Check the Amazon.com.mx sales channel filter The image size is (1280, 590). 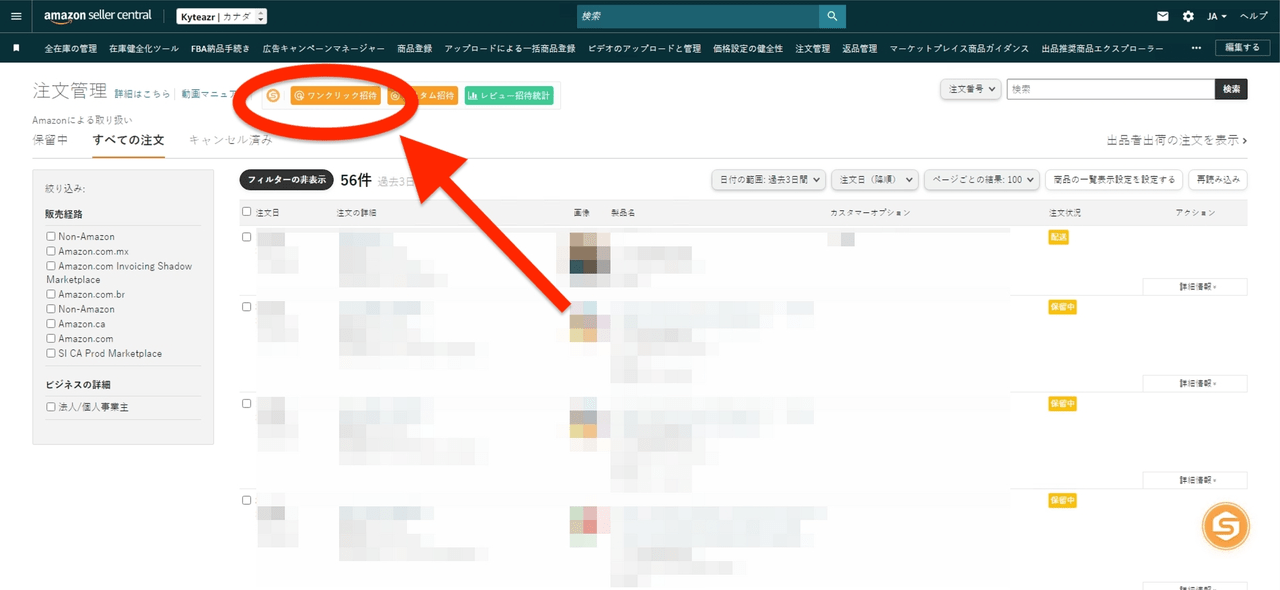(x=51, y=252)
